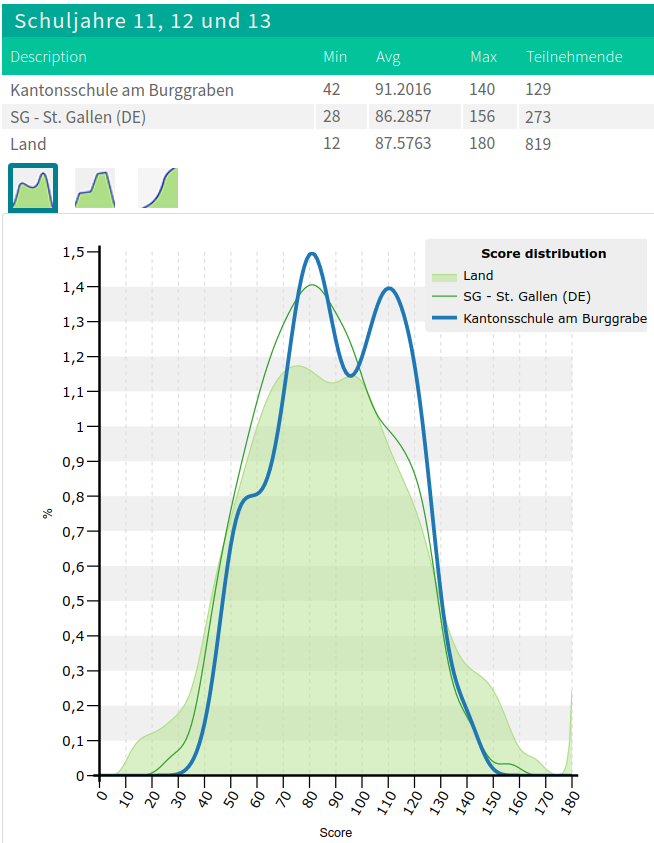Click the Avg column header
Image resolution: width=654 pixels, height=843 pixels.
[388, 57]
